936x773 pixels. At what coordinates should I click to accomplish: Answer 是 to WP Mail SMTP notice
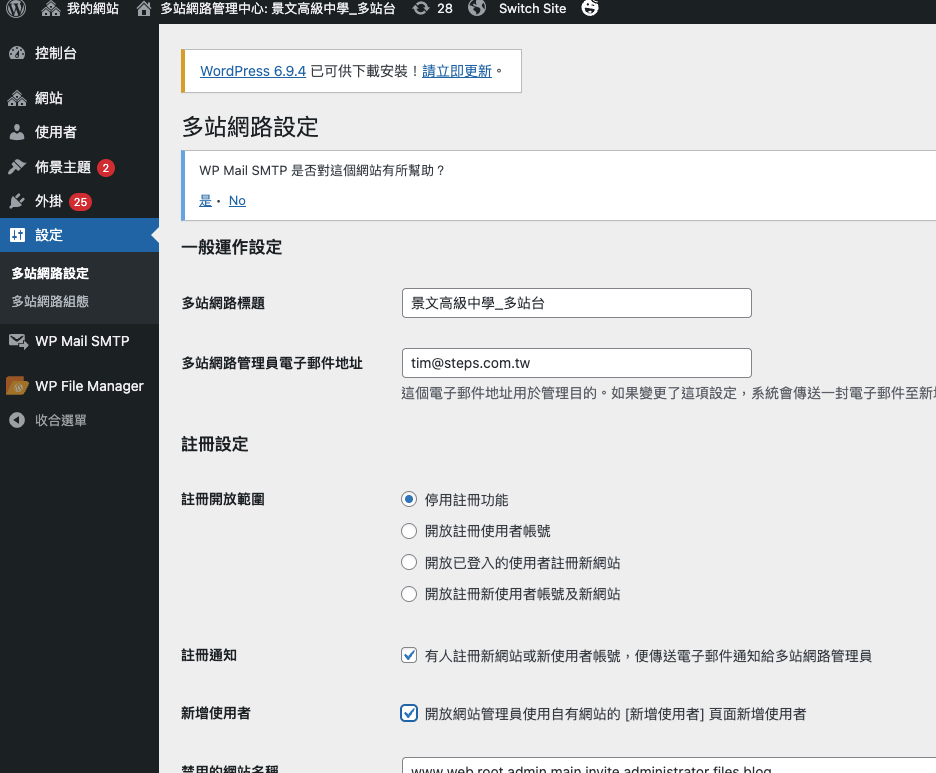pos(205,201)
